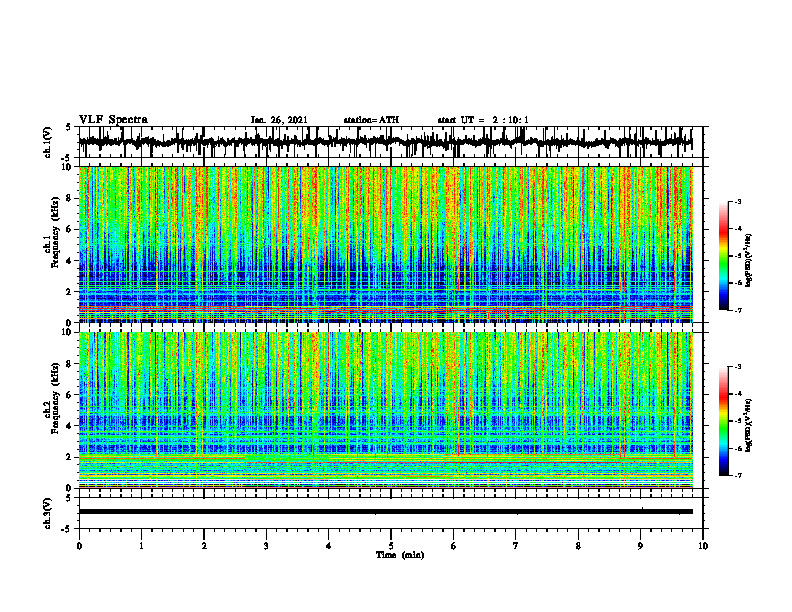Select the "Jan. 26, 2021" date text

coord(279,120)
